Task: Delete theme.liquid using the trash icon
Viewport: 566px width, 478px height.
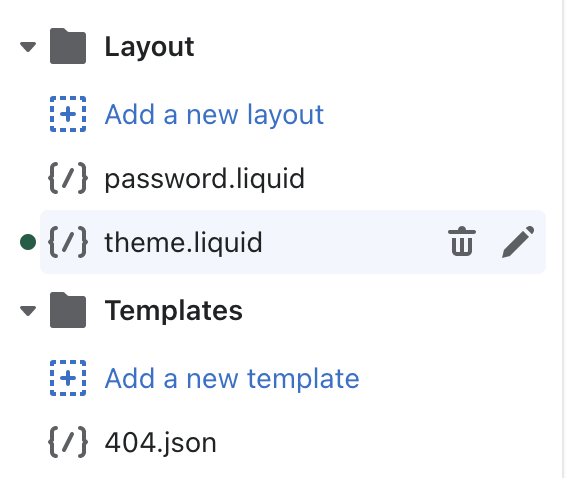Action: [462, 242]
